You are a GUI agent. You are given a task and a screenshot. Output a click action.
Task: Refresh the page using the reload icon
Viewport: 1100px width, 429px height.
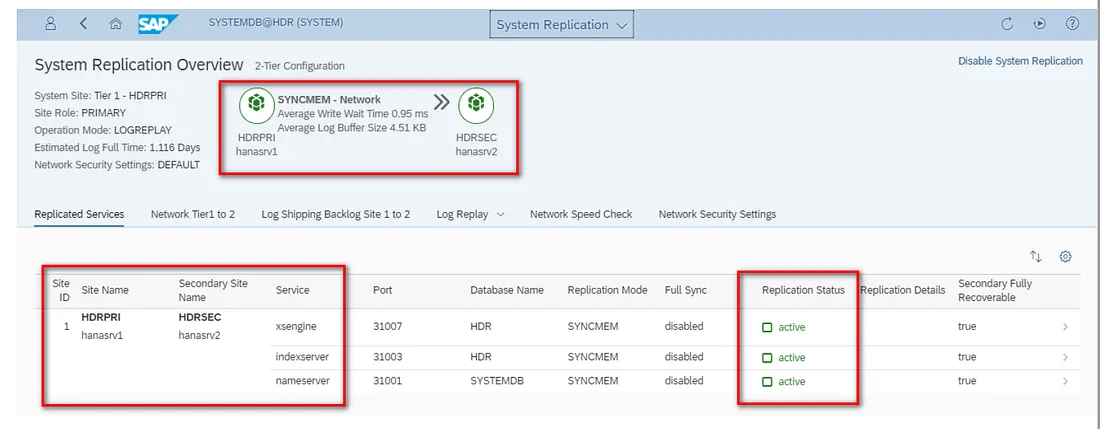click(1007, 23)
